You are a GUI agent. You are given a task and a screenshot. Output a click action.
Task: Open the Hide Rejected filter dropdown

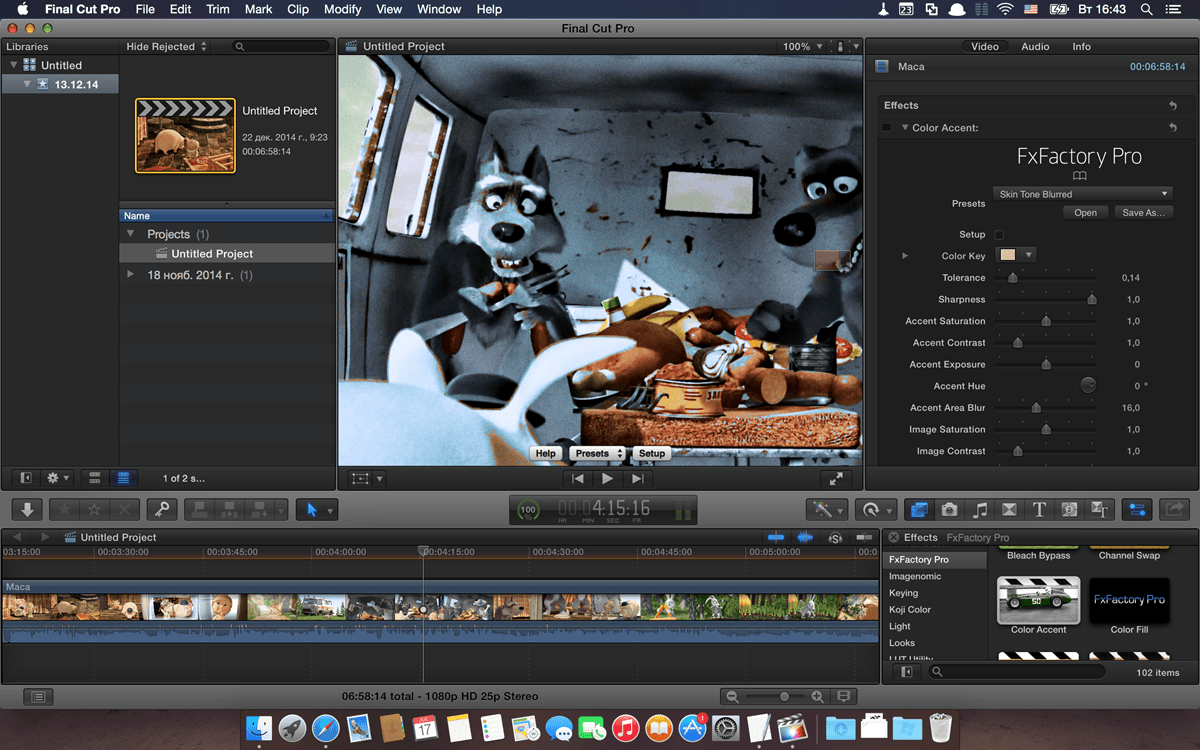coord(167,47)
